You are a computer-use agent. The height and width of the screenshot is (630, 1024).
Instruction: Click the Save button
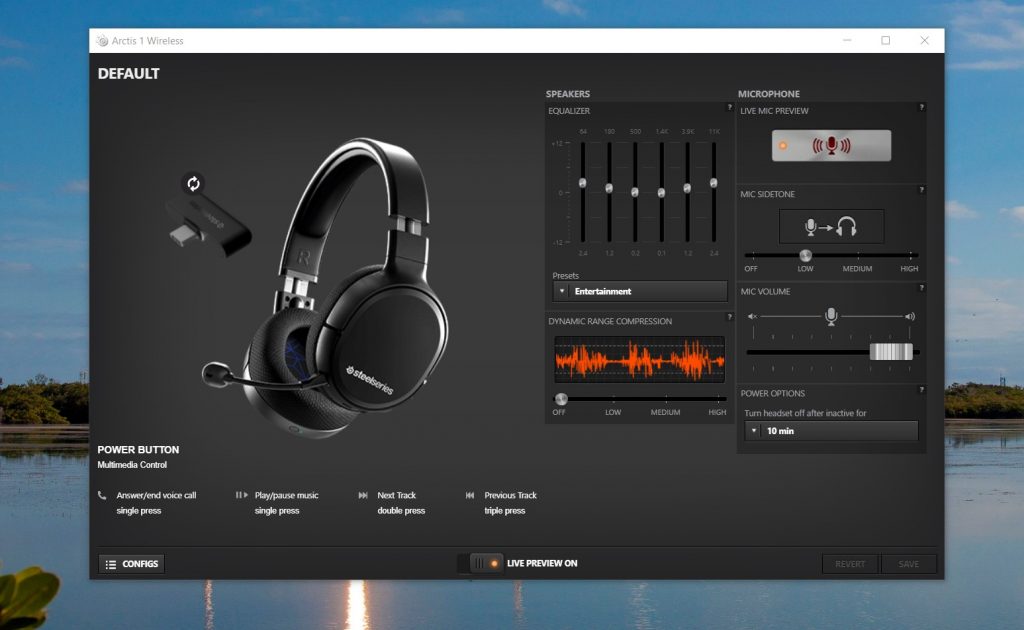coord(908,564)
